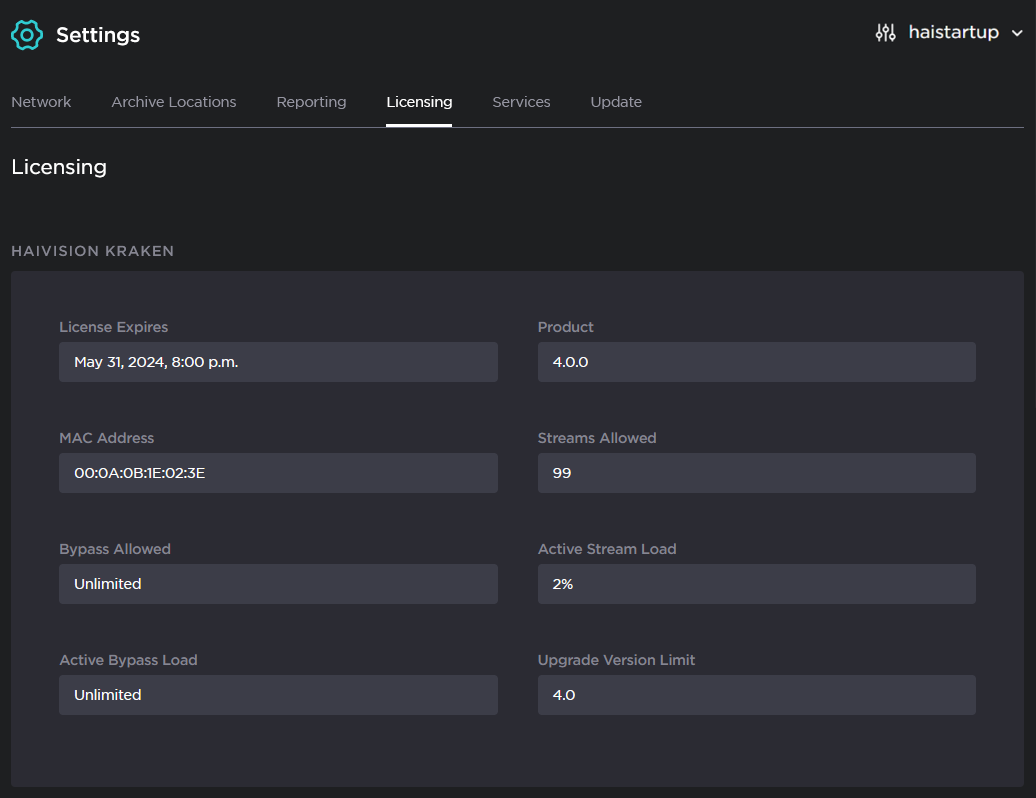Open the Archive Locations tab
Screen dimensions: 1036x798
coord(173,102)
